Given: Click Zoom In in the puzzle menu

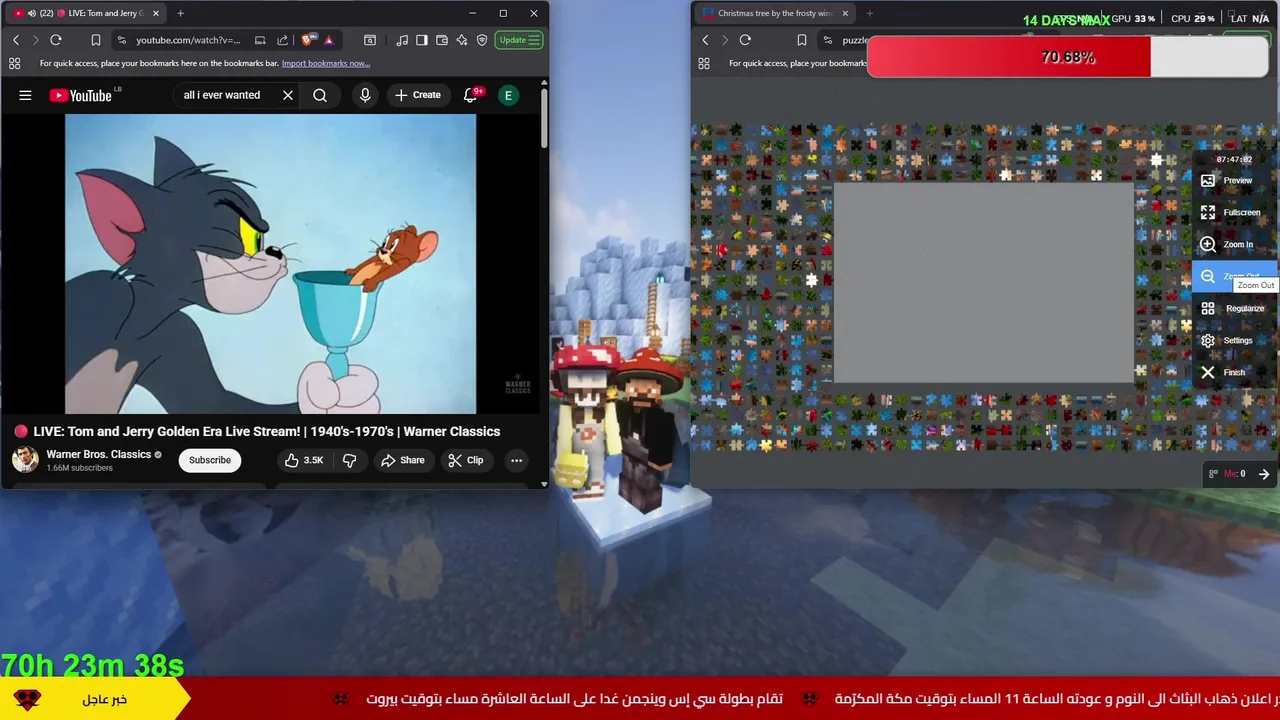Looking at the screenshot, I should [1235, 245].
